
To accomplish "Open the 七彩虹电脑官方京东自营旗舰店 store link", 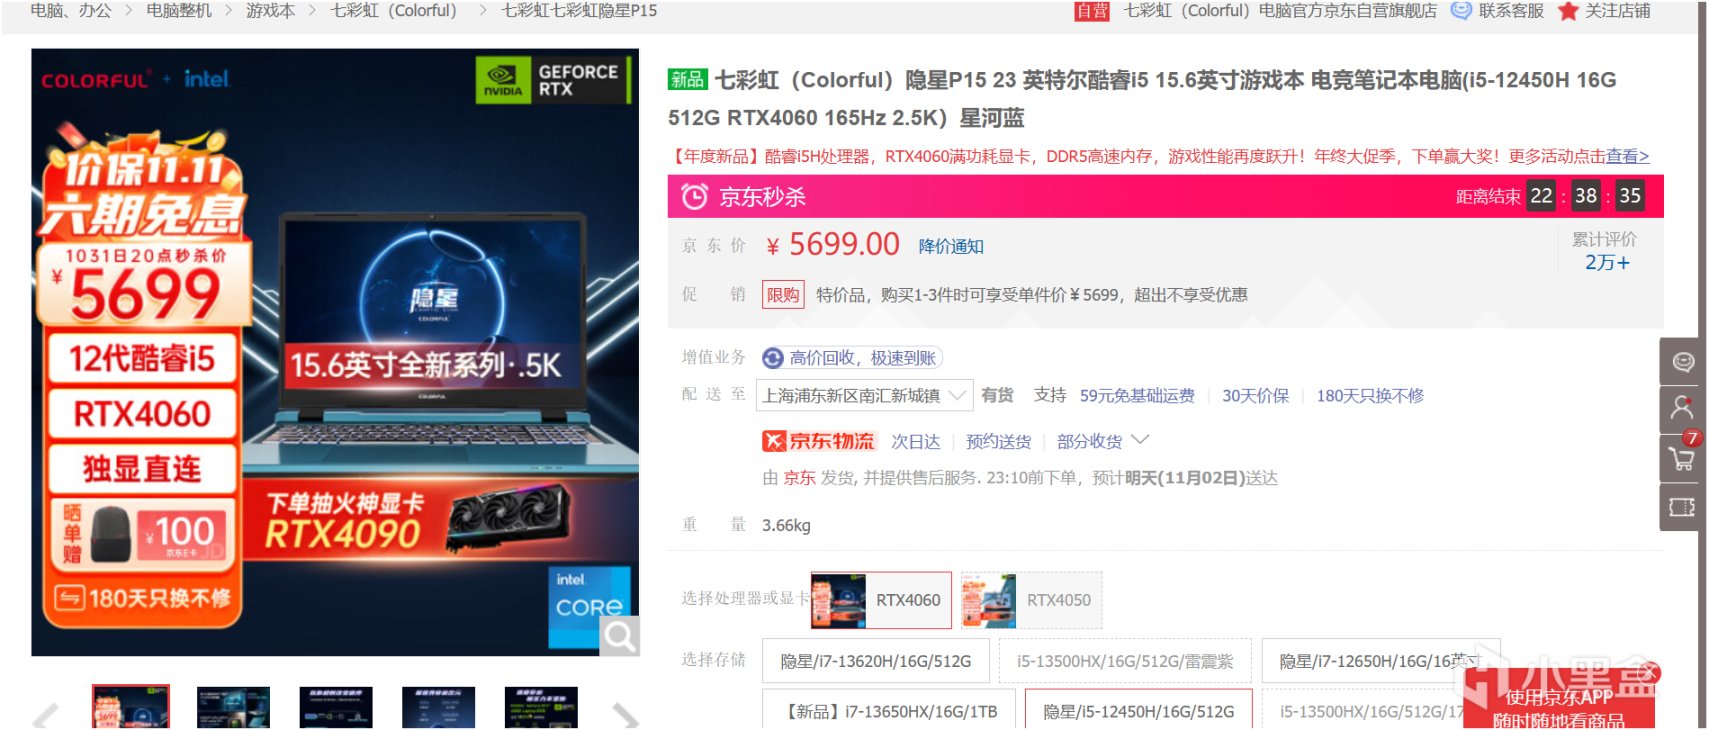I will (1280, 11).
